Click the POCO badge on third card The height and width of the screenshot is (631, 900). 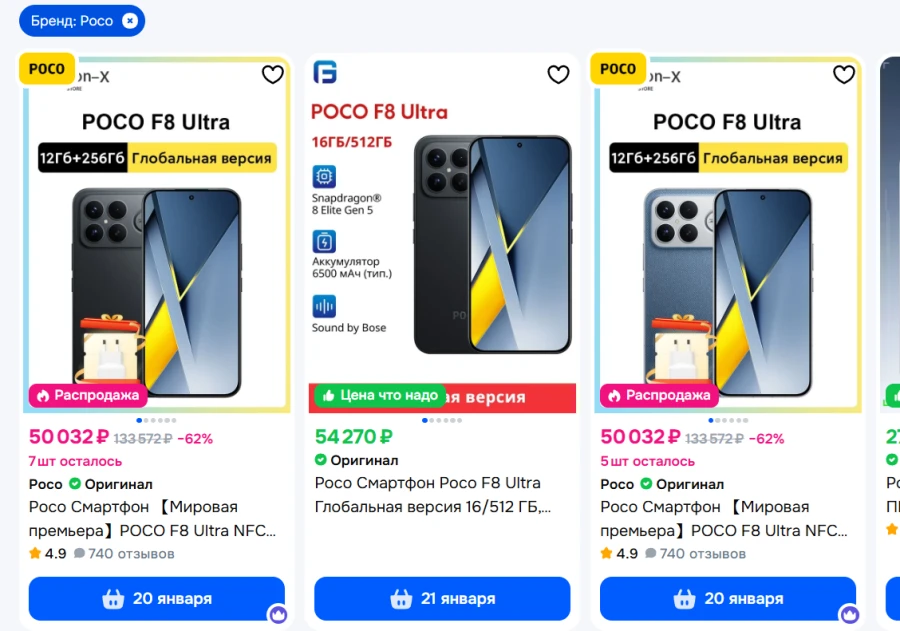(x=618, y=69)
